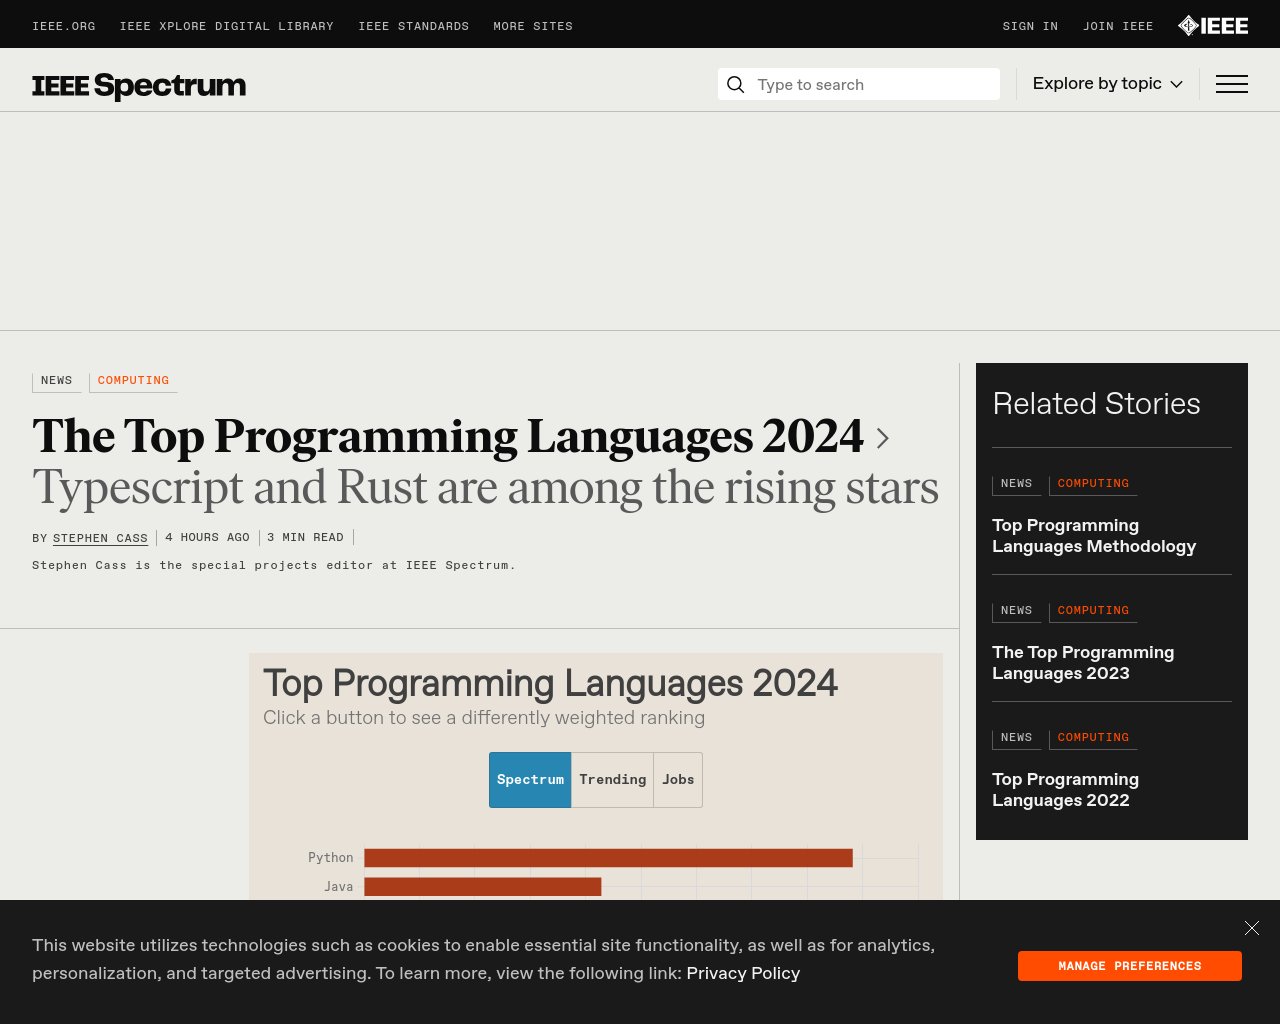1280x1024 pixels.
Task: Open IEEE Xplore Digital Library link
Action: pyautogui.click(x=227, y=27)
